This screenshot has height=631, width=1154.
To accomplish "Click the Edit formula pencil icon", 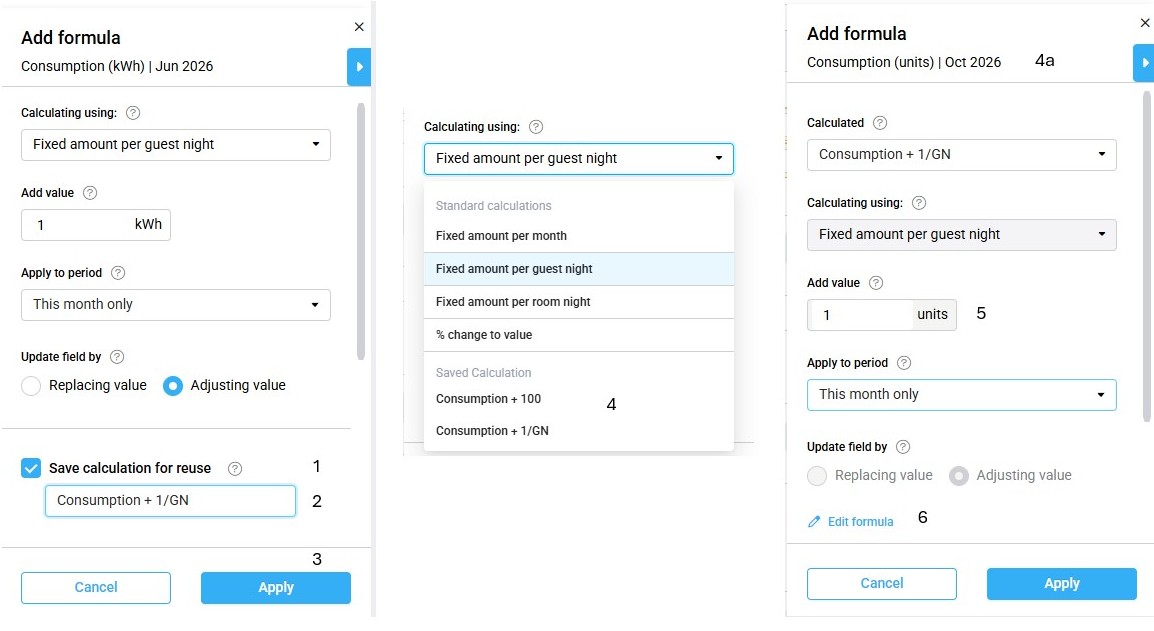I will (814, 522).
